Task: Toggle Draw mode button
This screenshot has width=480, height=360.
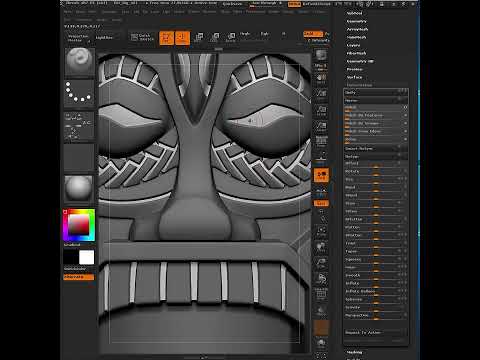Action: 182,38
